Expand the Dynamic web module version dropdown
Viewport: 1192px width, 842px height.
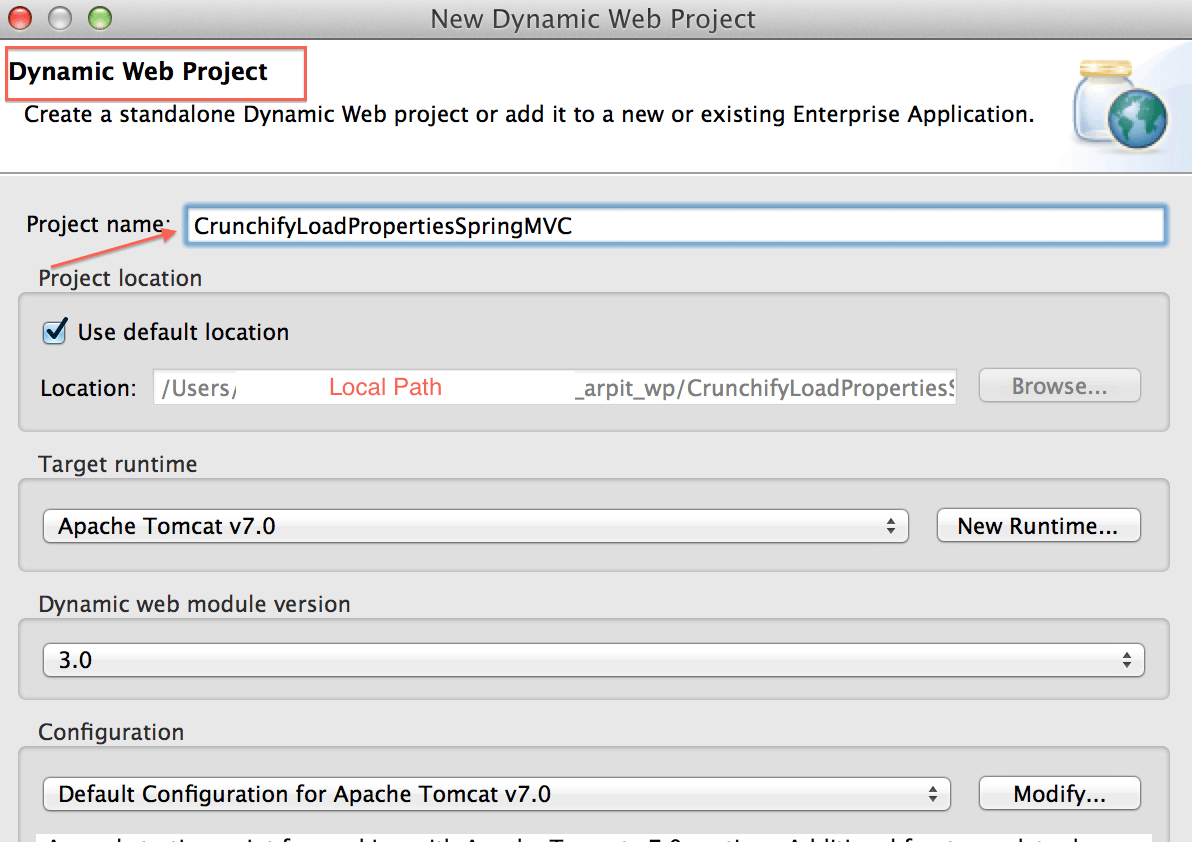593,660
